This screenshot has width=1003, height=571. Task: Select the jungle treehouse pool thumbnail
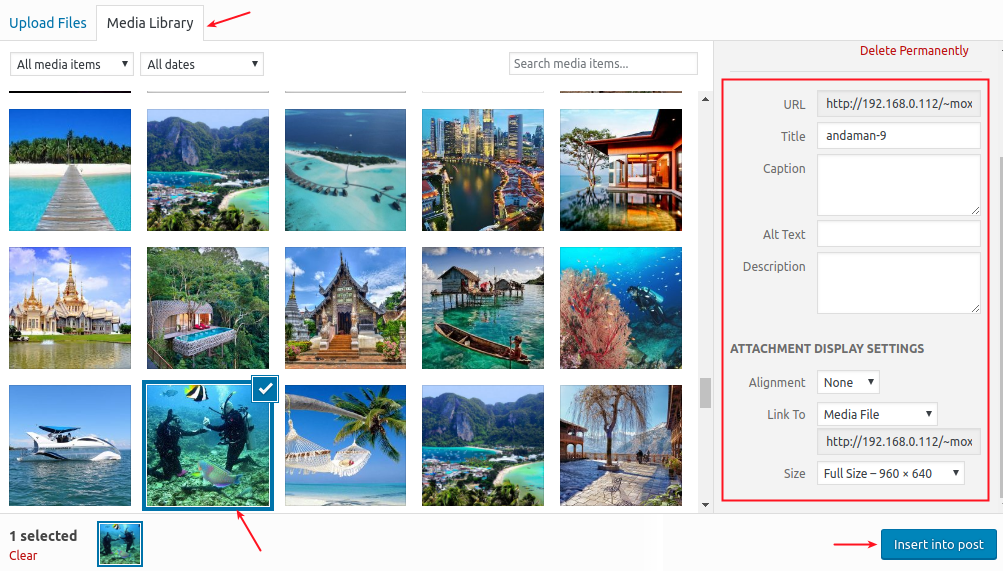208,308
